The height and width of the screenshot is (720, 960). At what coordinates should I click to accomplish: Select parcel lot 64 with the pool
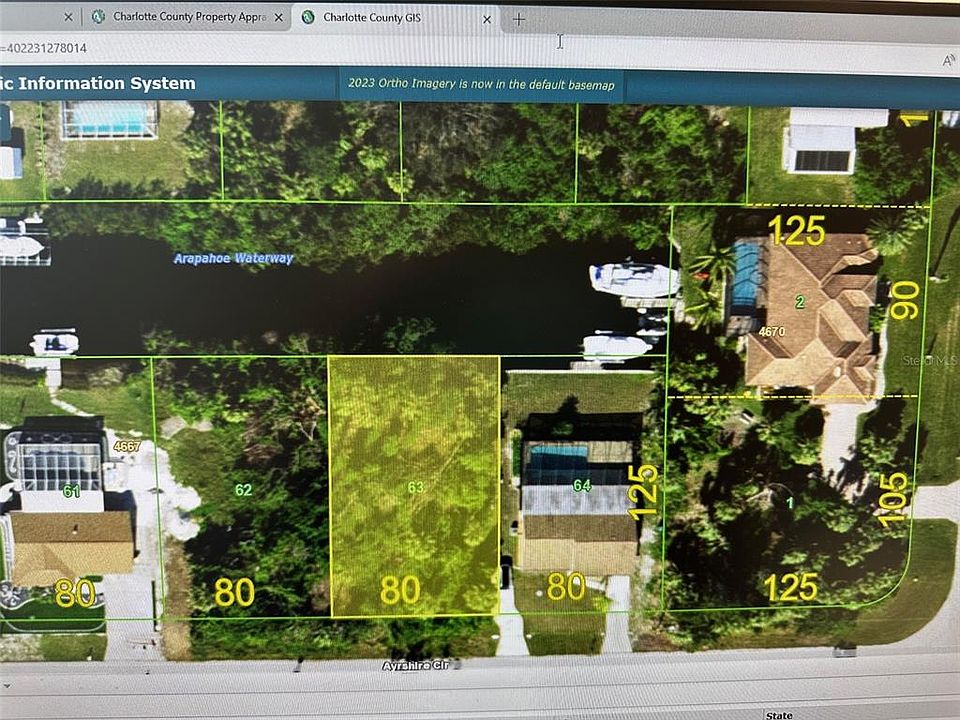(582, 485)
